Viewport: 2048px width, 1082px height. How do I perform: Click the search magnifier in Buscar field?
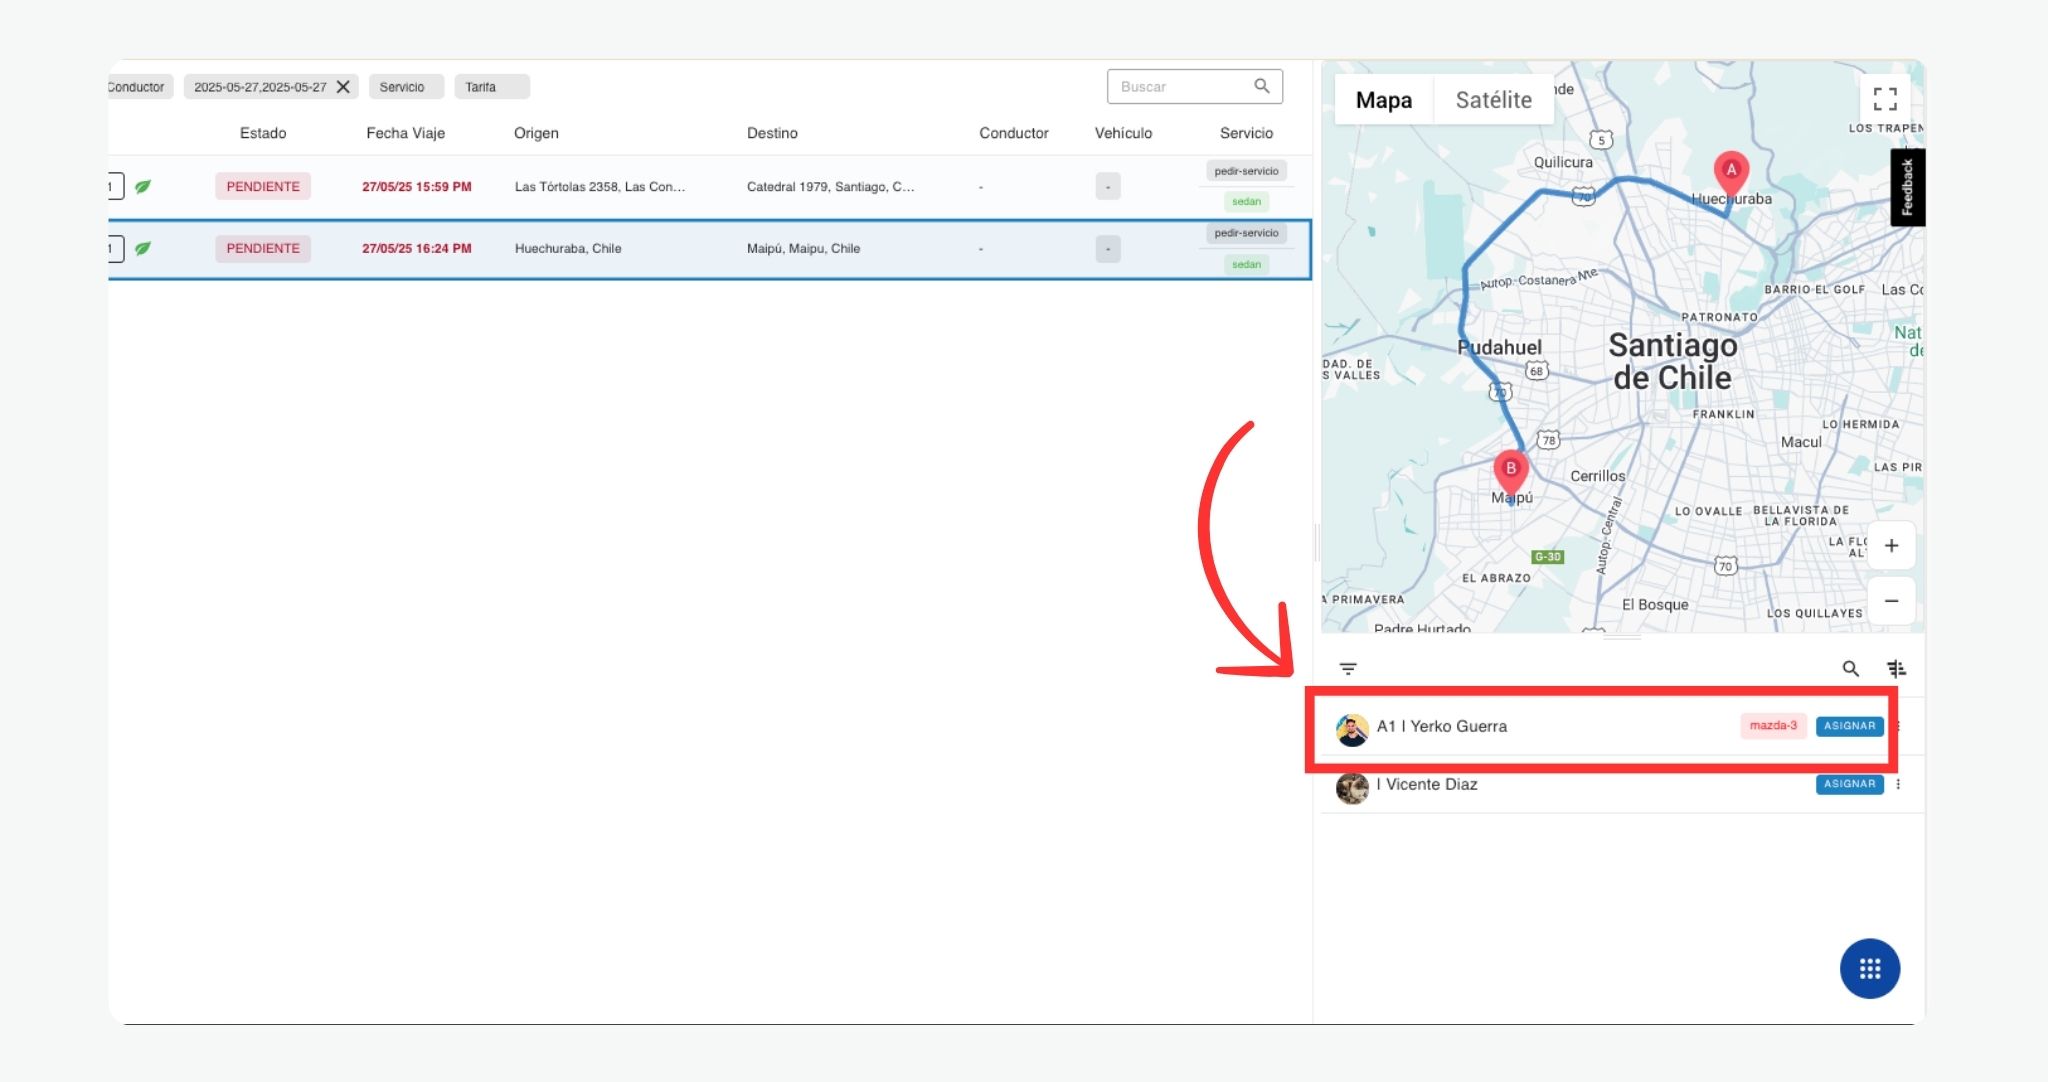click(x=1262, y=86)
